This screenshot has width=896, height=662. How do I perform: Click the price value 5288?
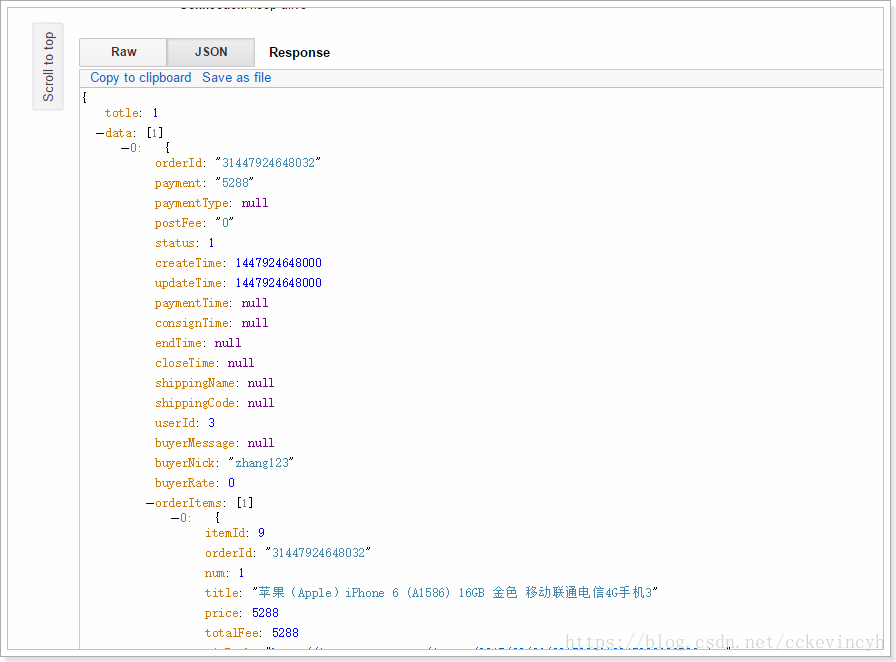click(x=266, y=613)
